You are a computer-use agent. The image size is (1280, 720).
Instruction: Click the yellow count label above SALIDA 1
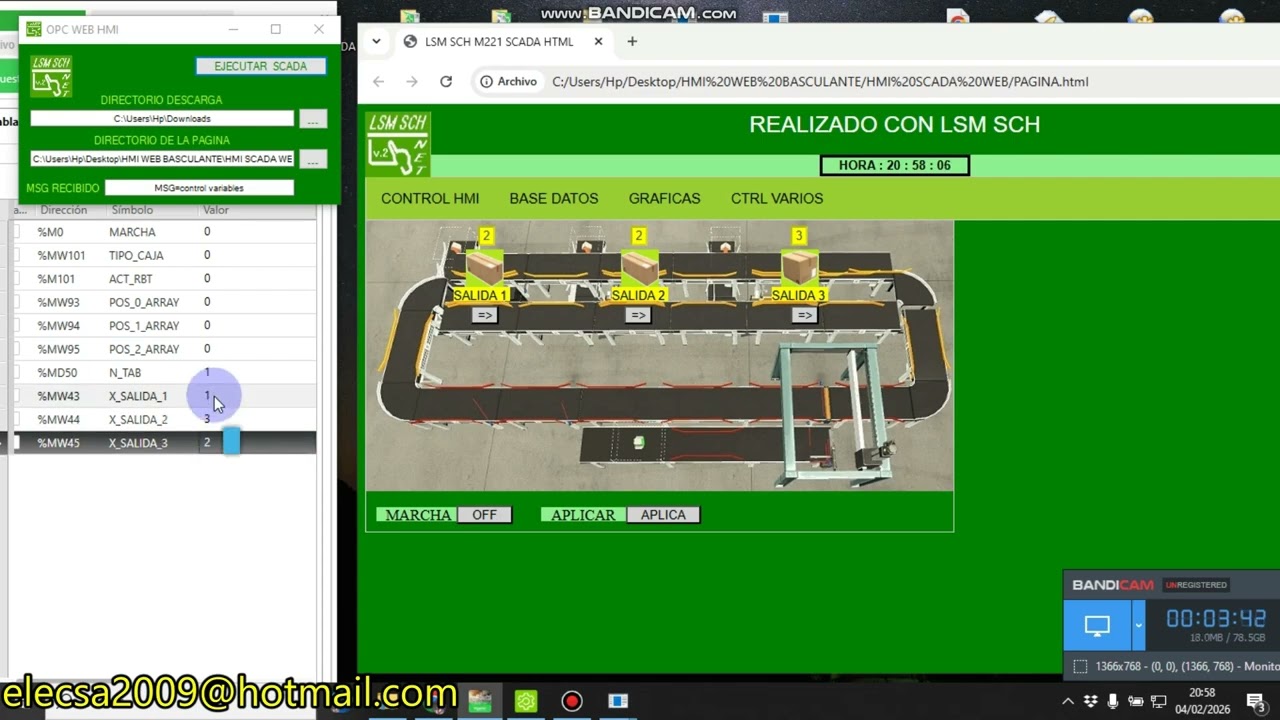pos(486,236)
